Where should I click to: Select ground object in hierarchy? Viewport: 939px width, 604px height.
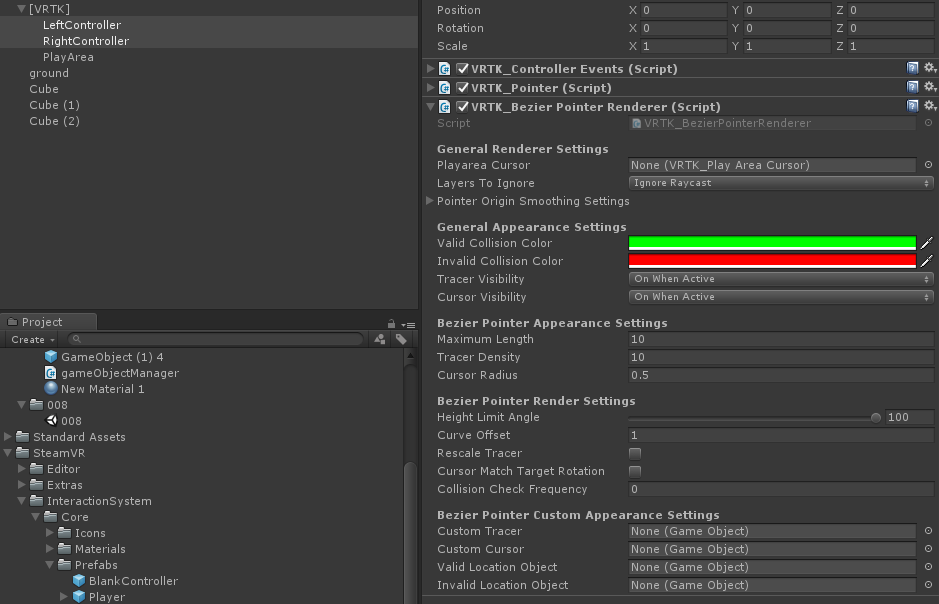click(x=49, y=73)
